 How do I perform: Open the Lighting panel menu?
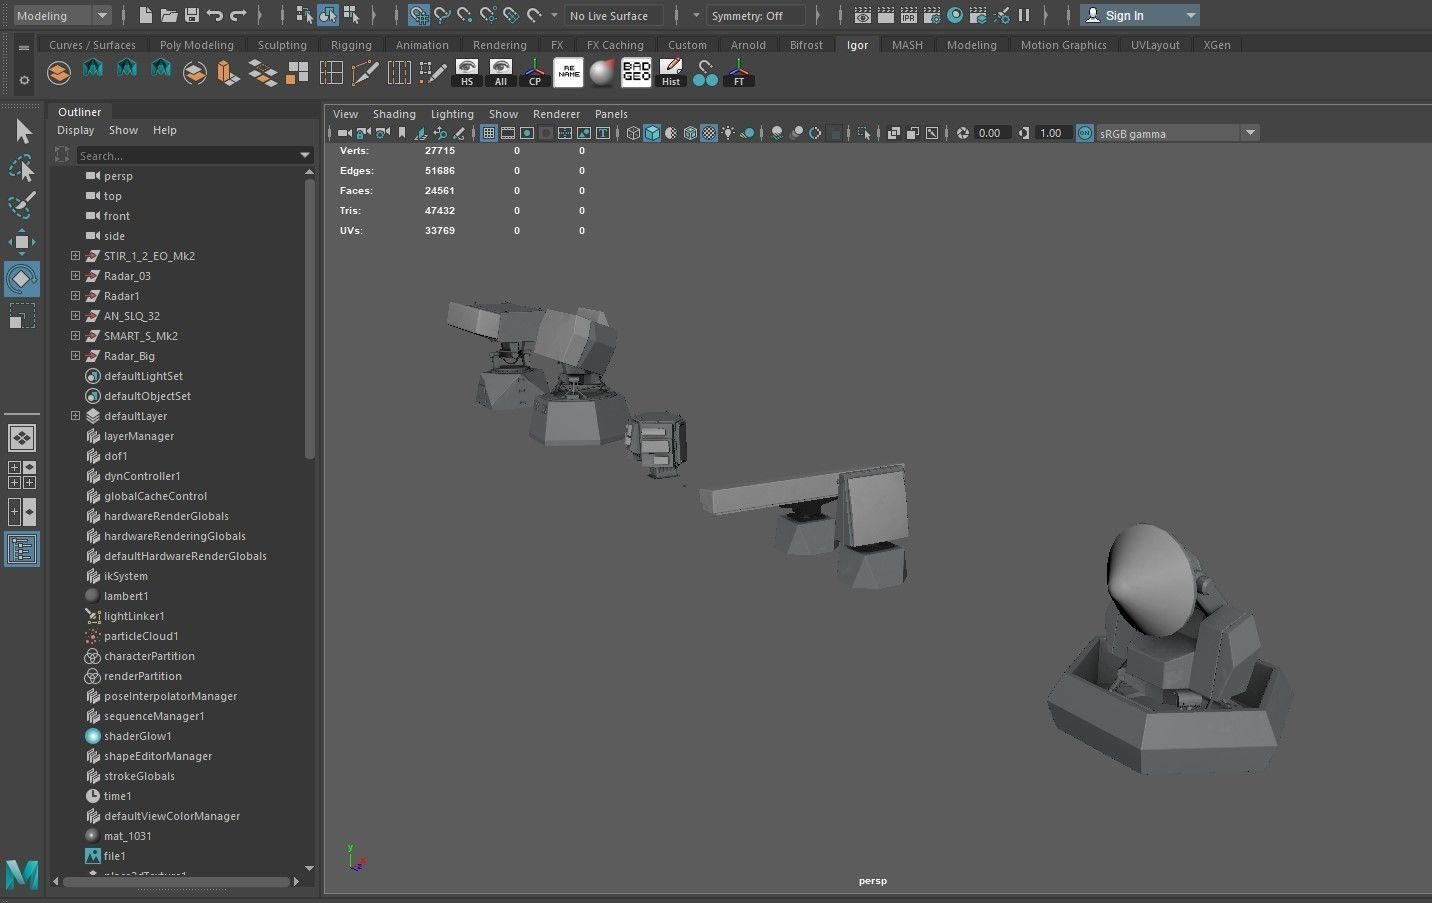click(452, 114)
